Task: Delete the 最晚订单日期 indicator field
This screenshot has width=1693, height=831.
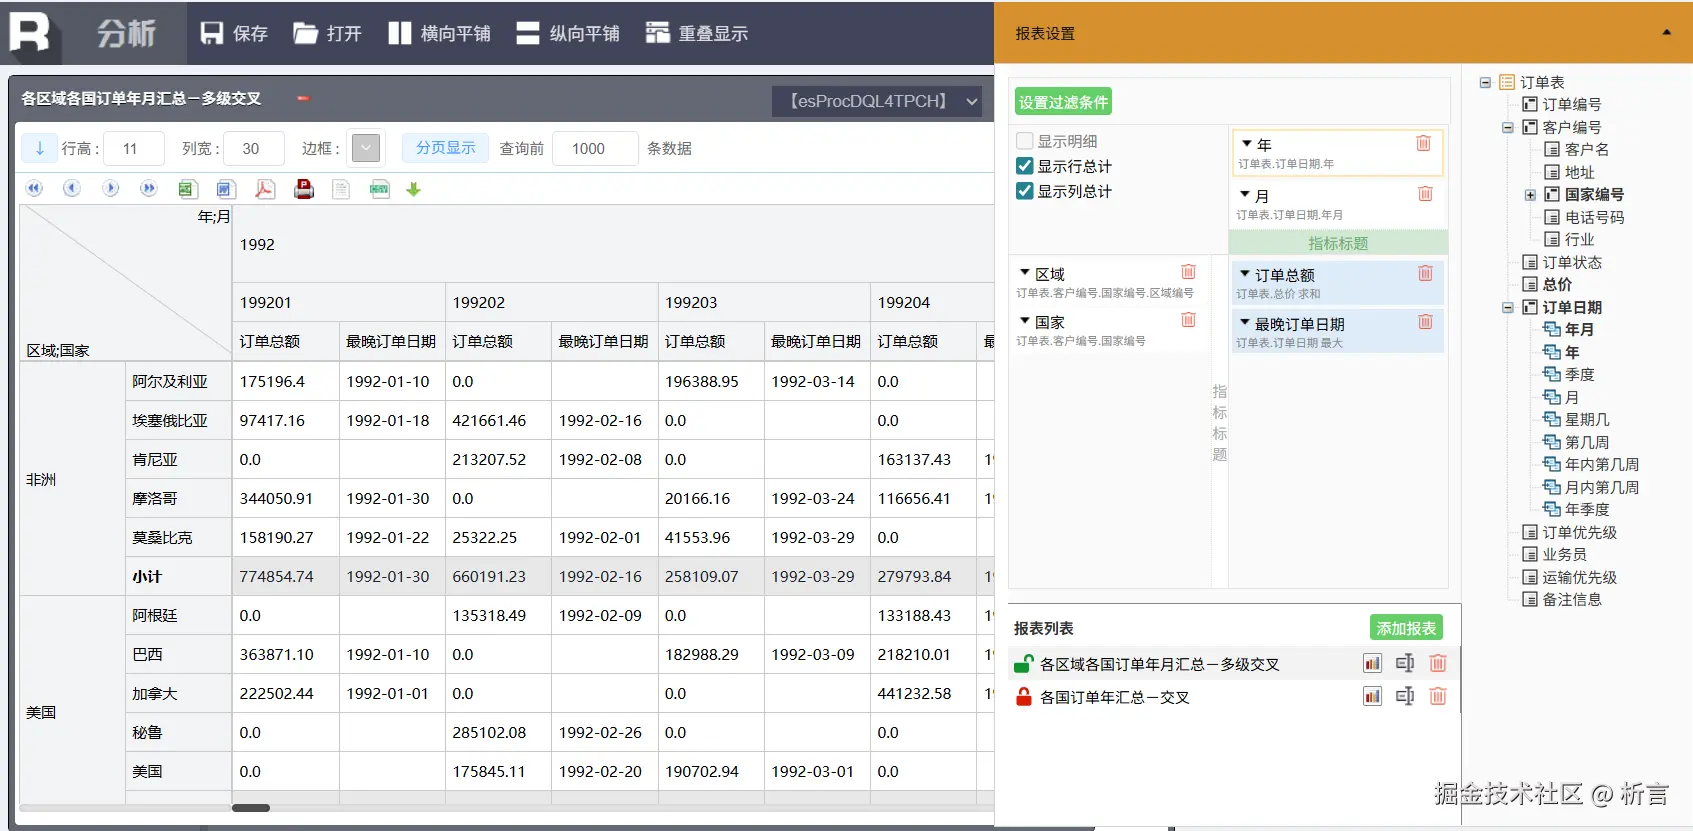Action: coord(1425,322)
